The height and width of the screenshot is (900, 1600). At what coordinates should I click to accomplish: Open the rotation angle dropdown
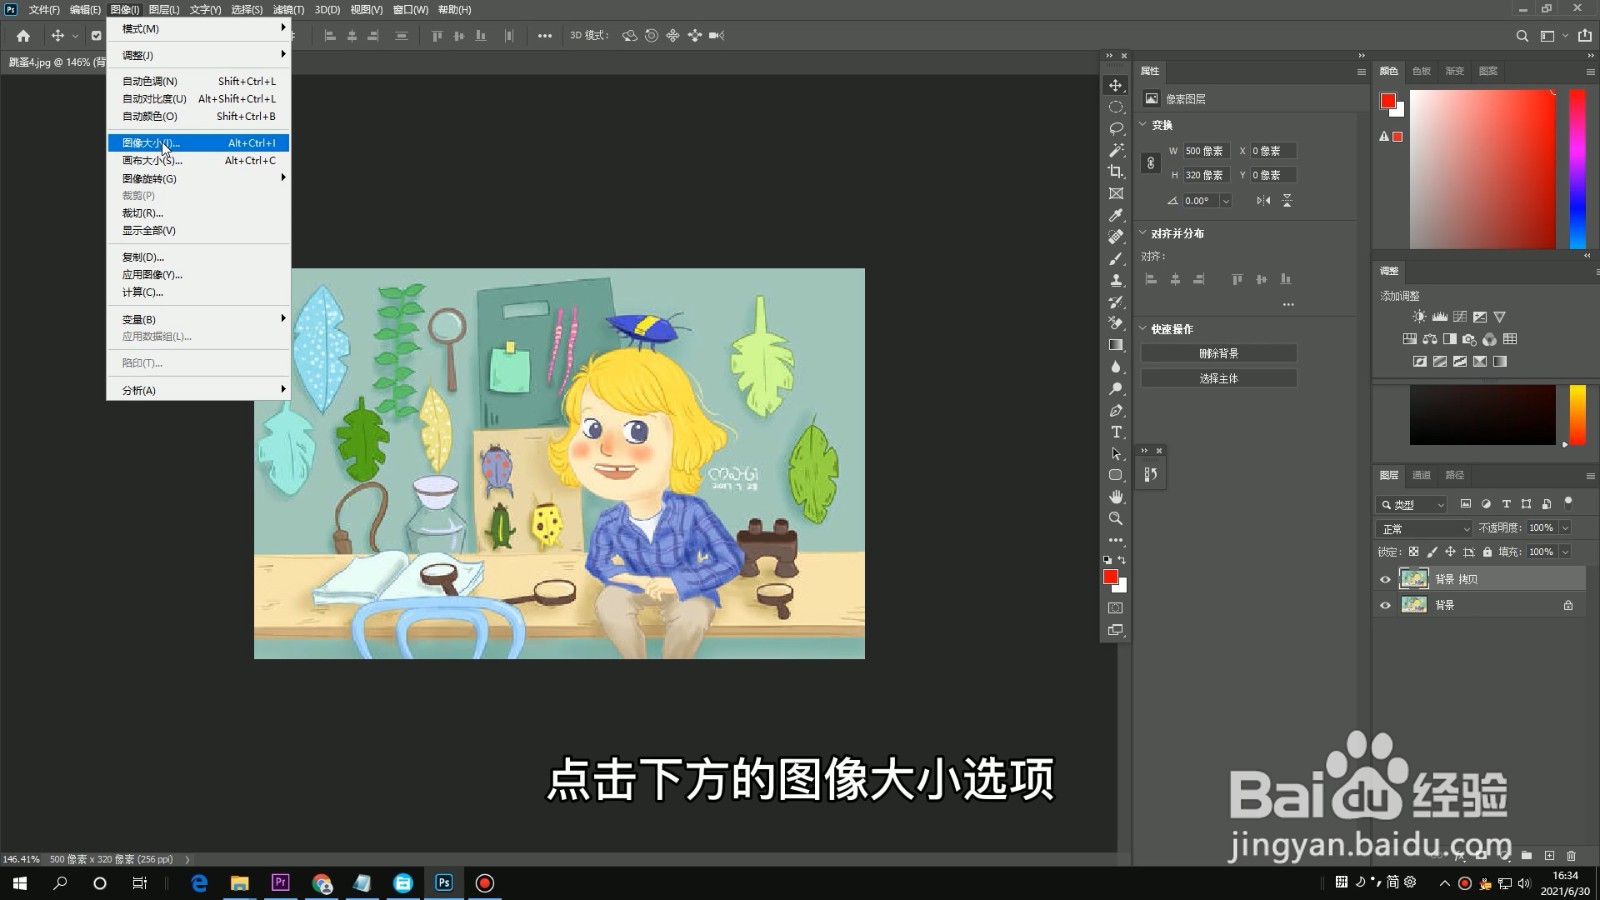1226,201
